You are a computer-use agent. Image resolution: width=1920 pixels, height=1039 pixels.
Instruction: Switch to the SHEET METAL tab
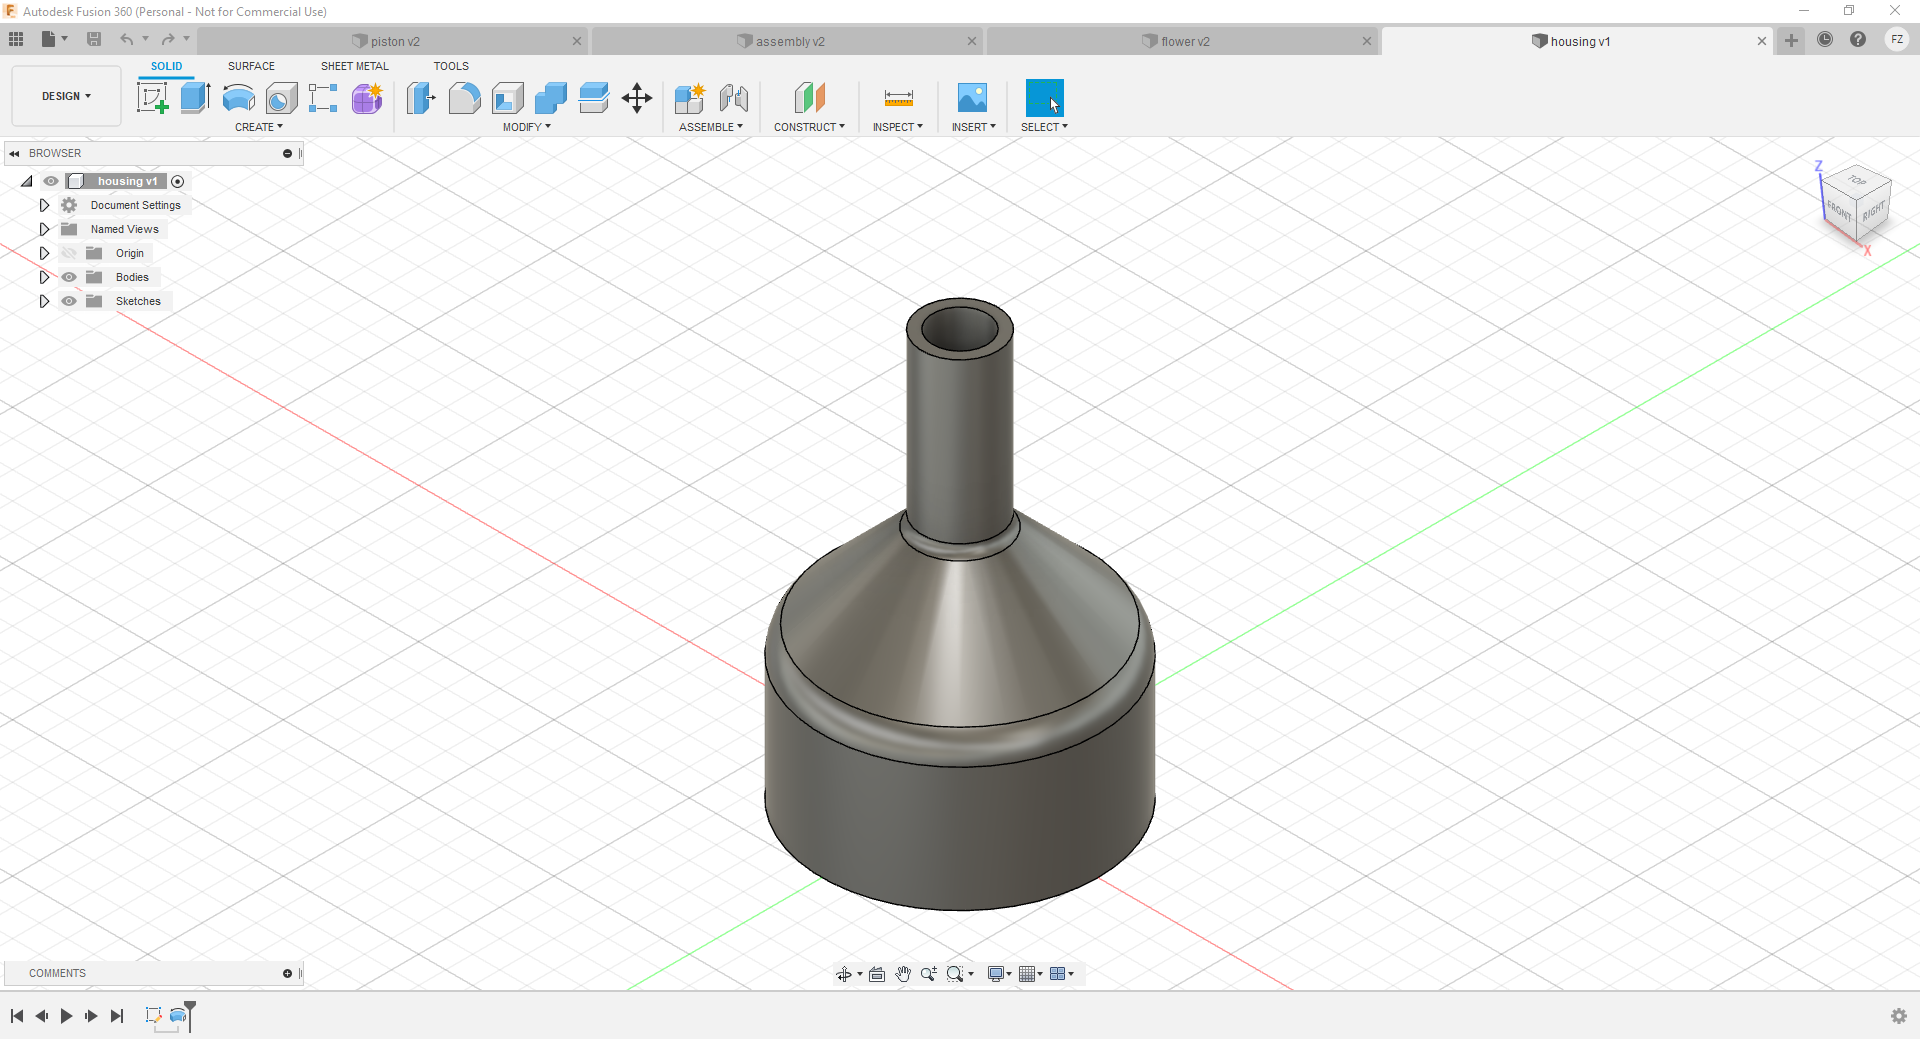pyautogui.click(x=355, y=66)
